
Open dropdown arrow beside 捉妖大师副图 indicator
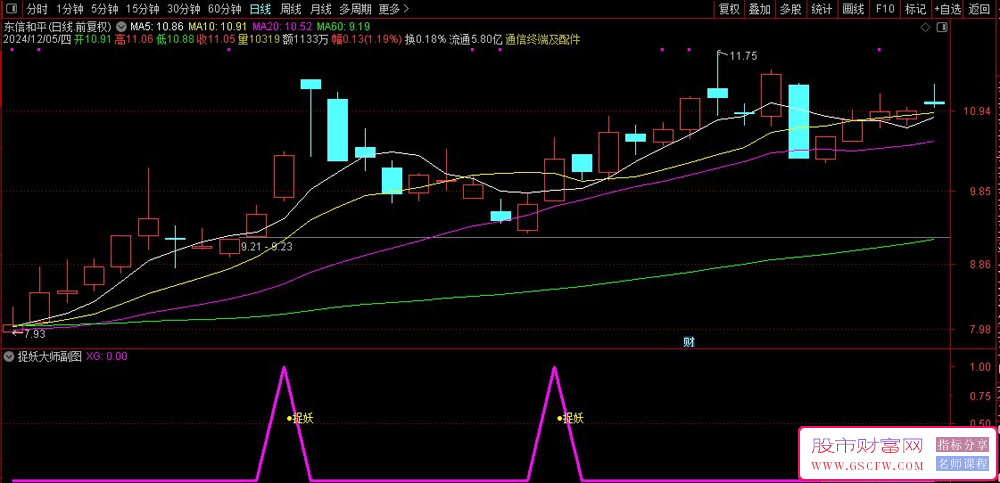coord(10,357)
